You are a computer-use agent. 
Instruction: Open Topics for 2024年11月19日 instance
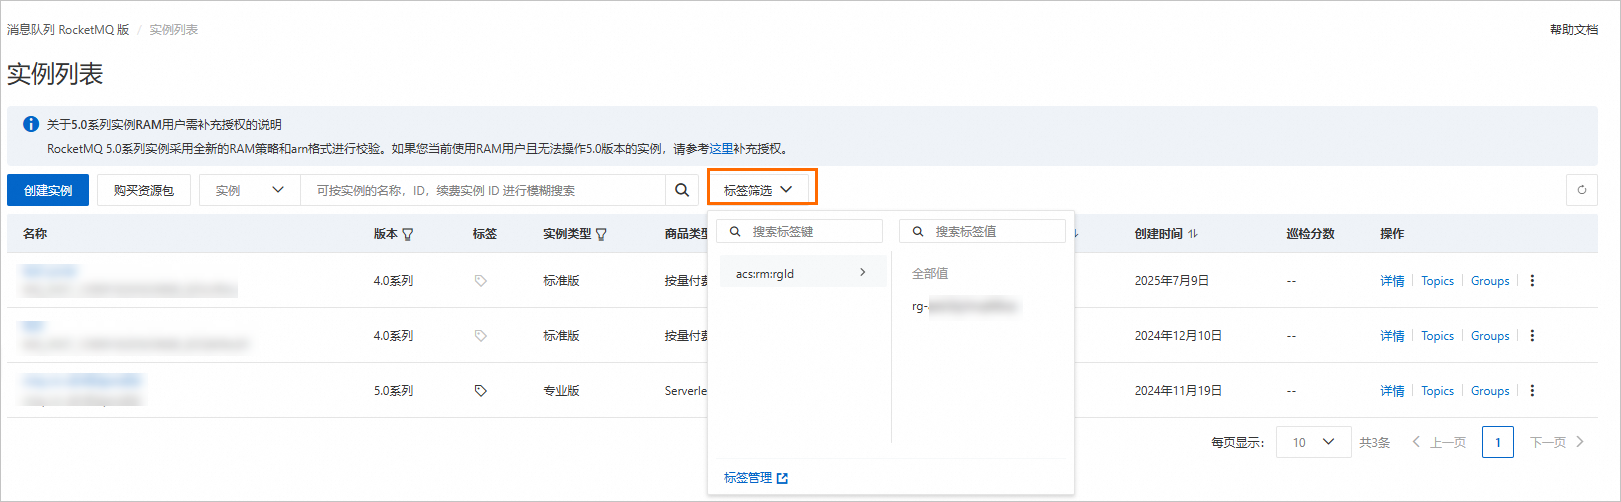[1438, 391]
